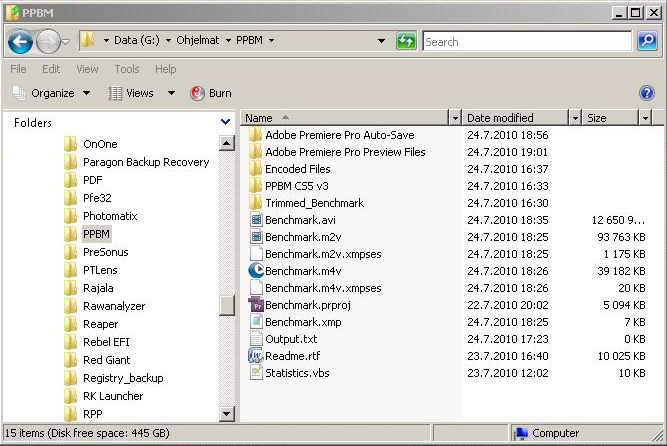This screenshot has width=667, height=446.
Task: Collapse the Folders pane chevron
Action: (225, 122)
